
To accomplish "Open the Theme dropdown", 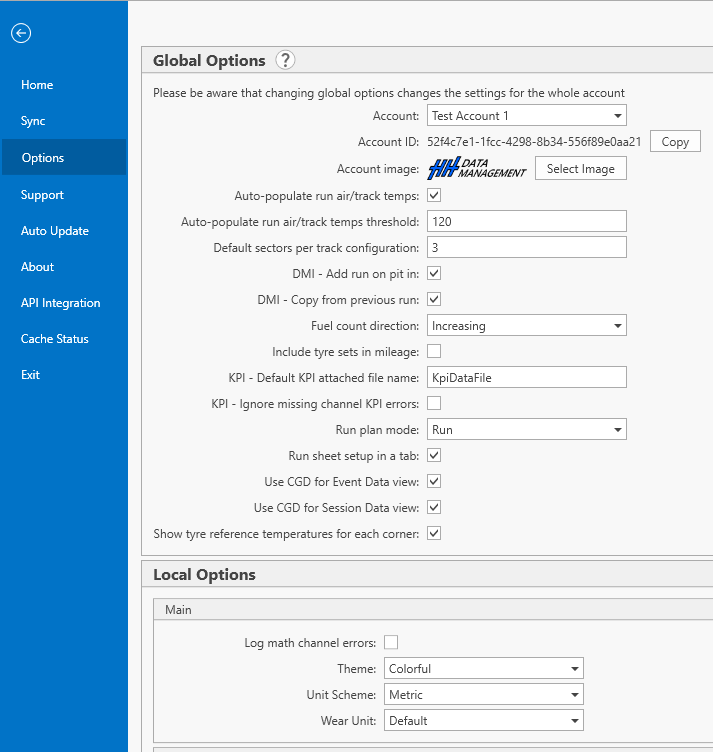I will coord(483,668).
